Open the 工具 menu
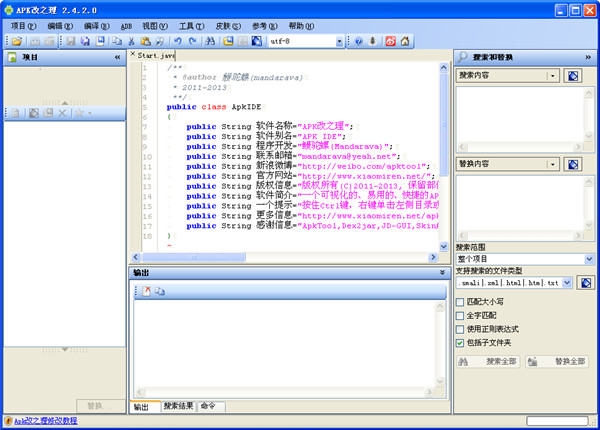This screenshot has height=430, width=600. pyautogui.click(x=192, y=26)
